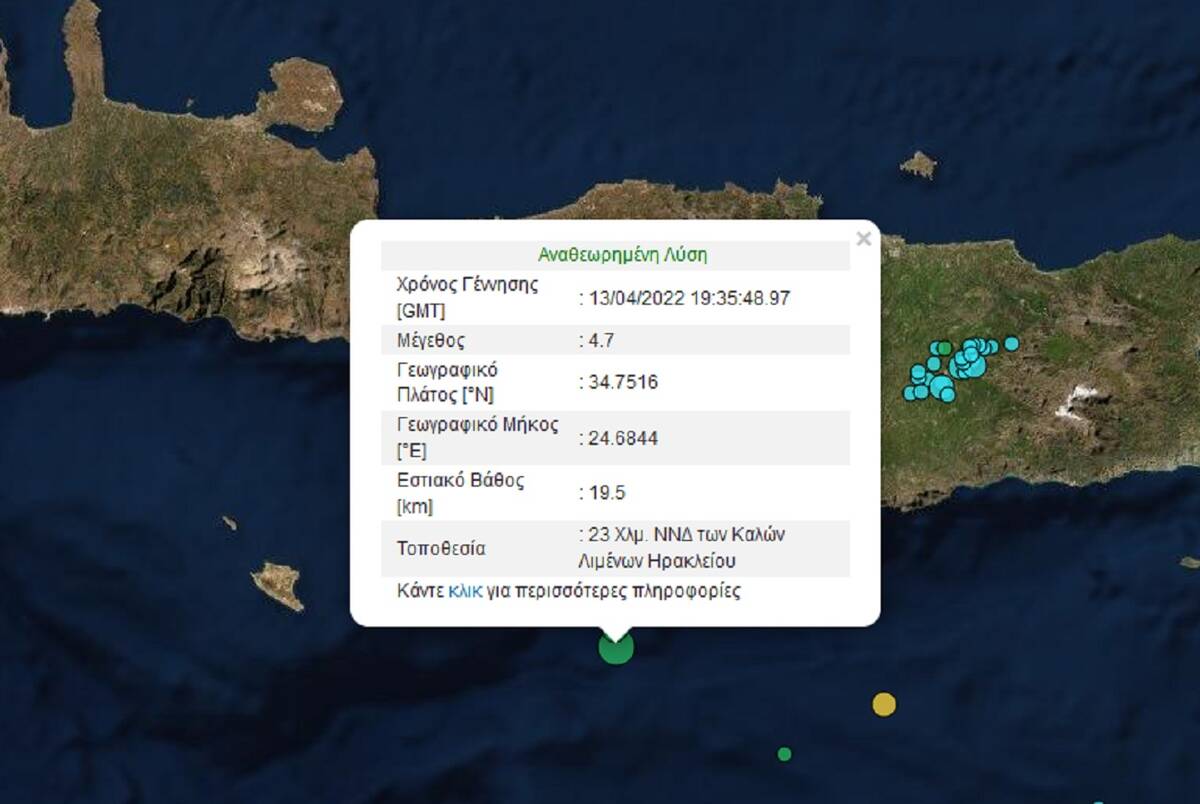Click the 'Αναθεωρημένη Λύση' popup header
1200x804 pixels.
[x=622, y=255]
